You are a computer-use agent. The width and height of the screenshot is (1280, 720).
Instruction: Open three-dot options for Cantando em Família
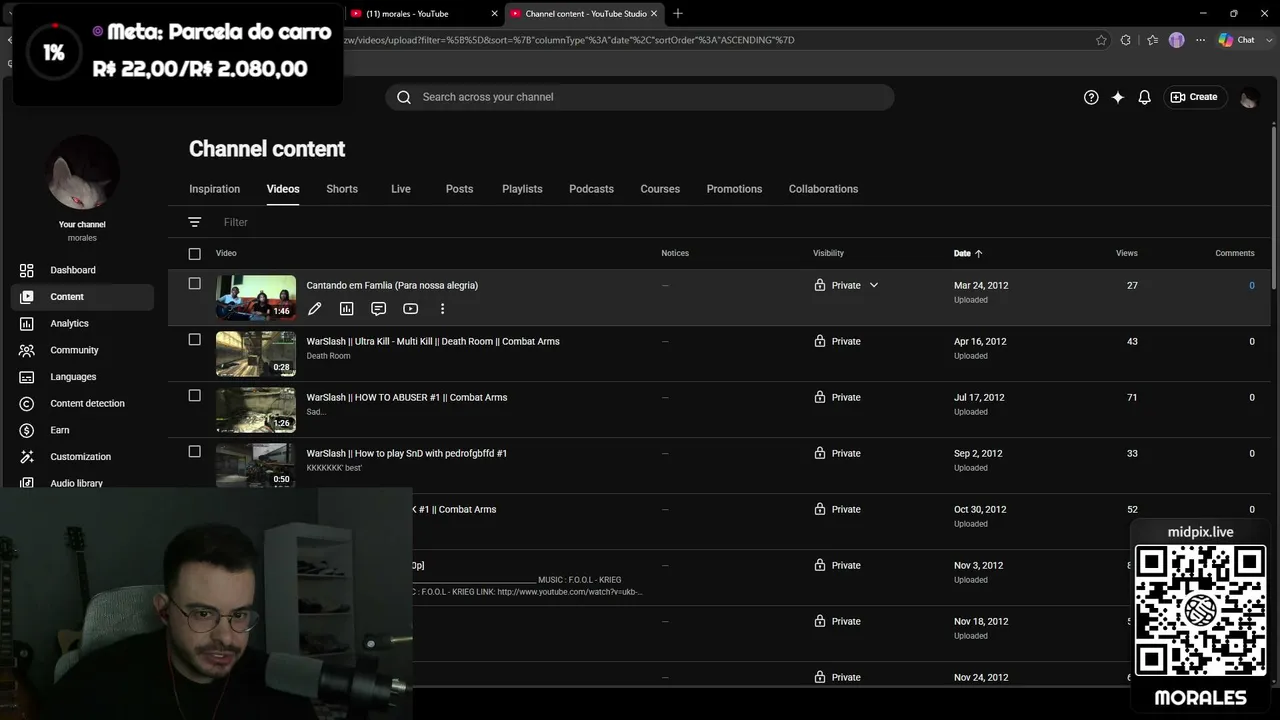[442, 309]
